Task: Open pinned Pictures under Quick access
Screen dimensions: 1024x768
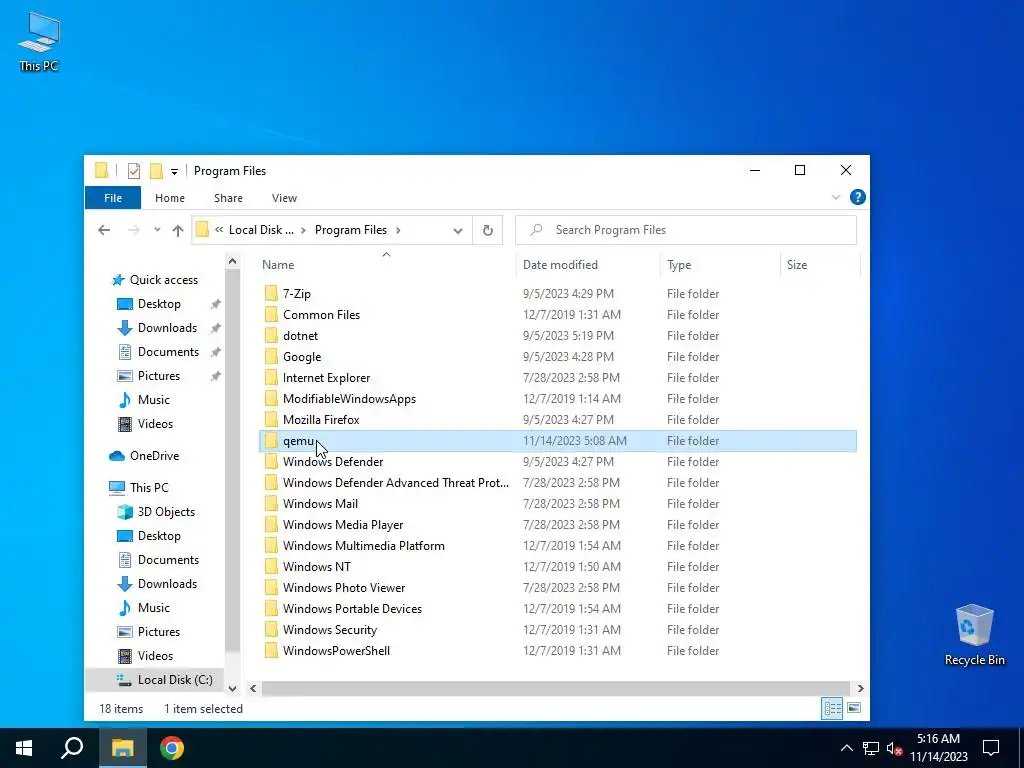Action: pos(159,376)
